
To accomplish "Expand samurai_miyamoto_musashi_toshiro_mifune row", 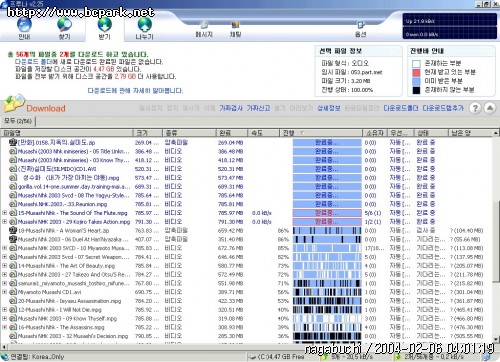I will tap(5, 283).
